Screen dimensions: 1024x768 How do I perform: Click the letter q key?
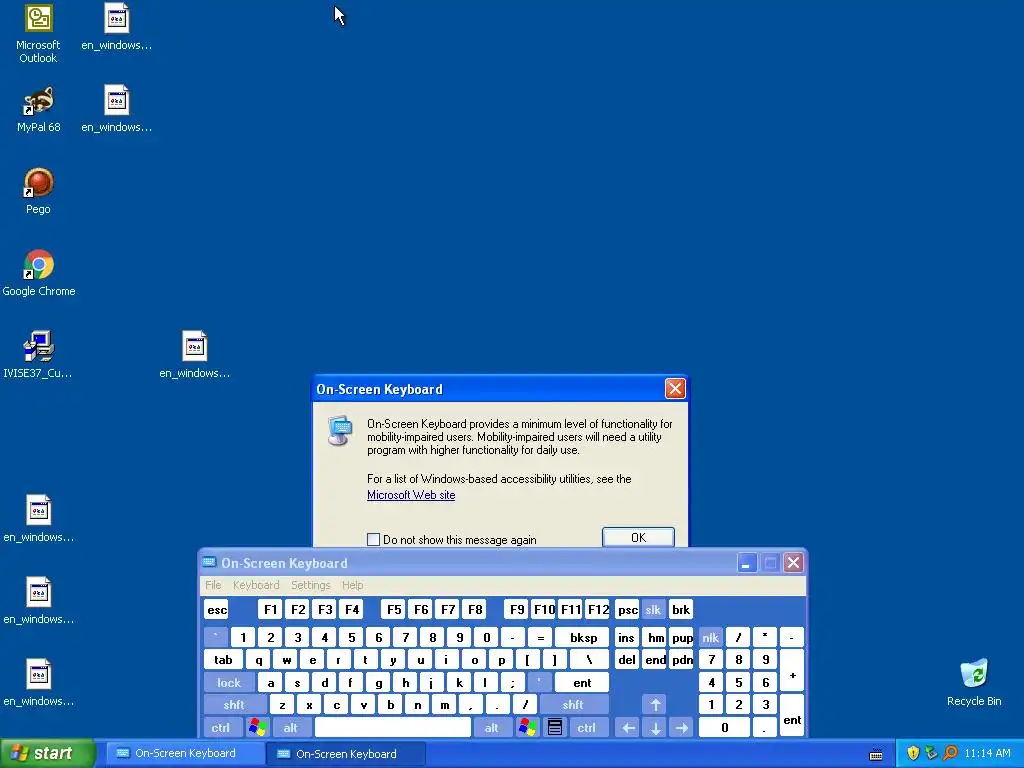pos(259,660)
